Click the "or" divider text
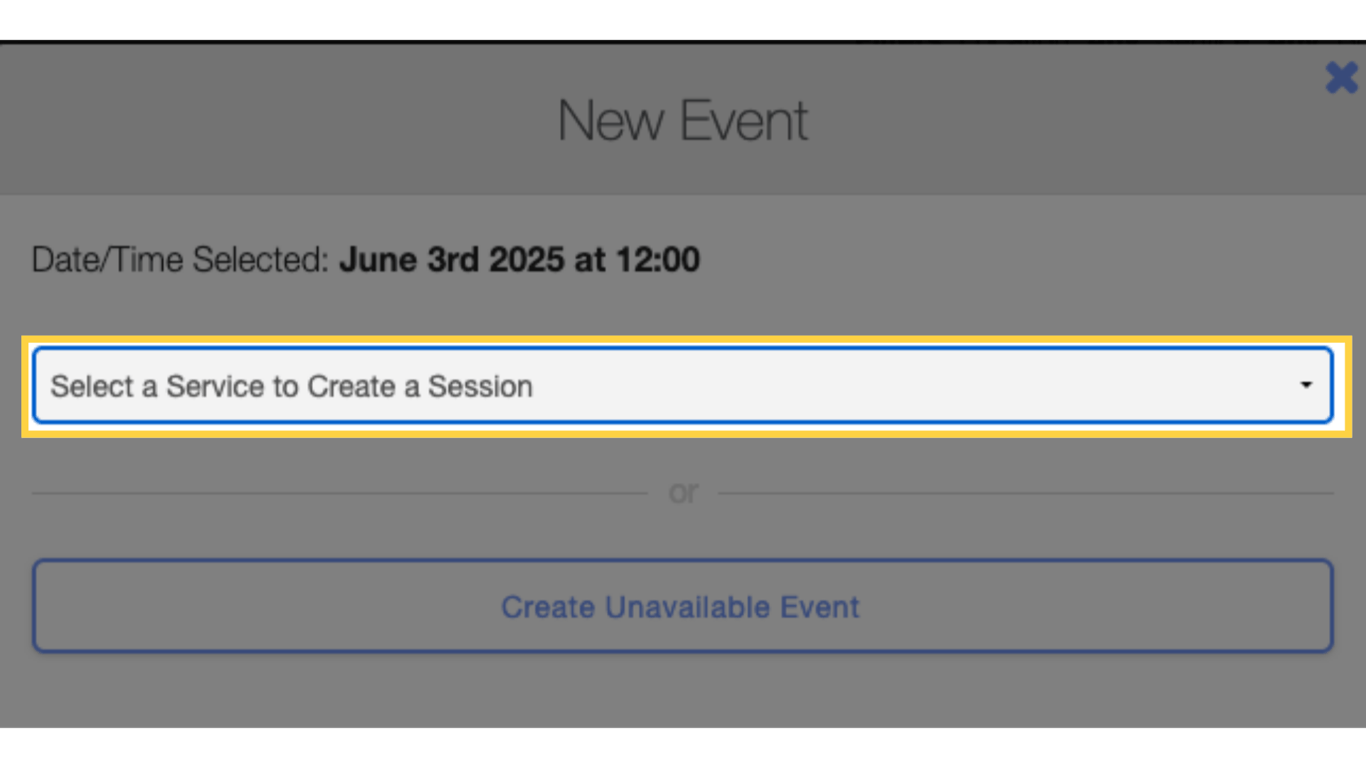This screenshot has height=768, width=1366. [683, 492]
